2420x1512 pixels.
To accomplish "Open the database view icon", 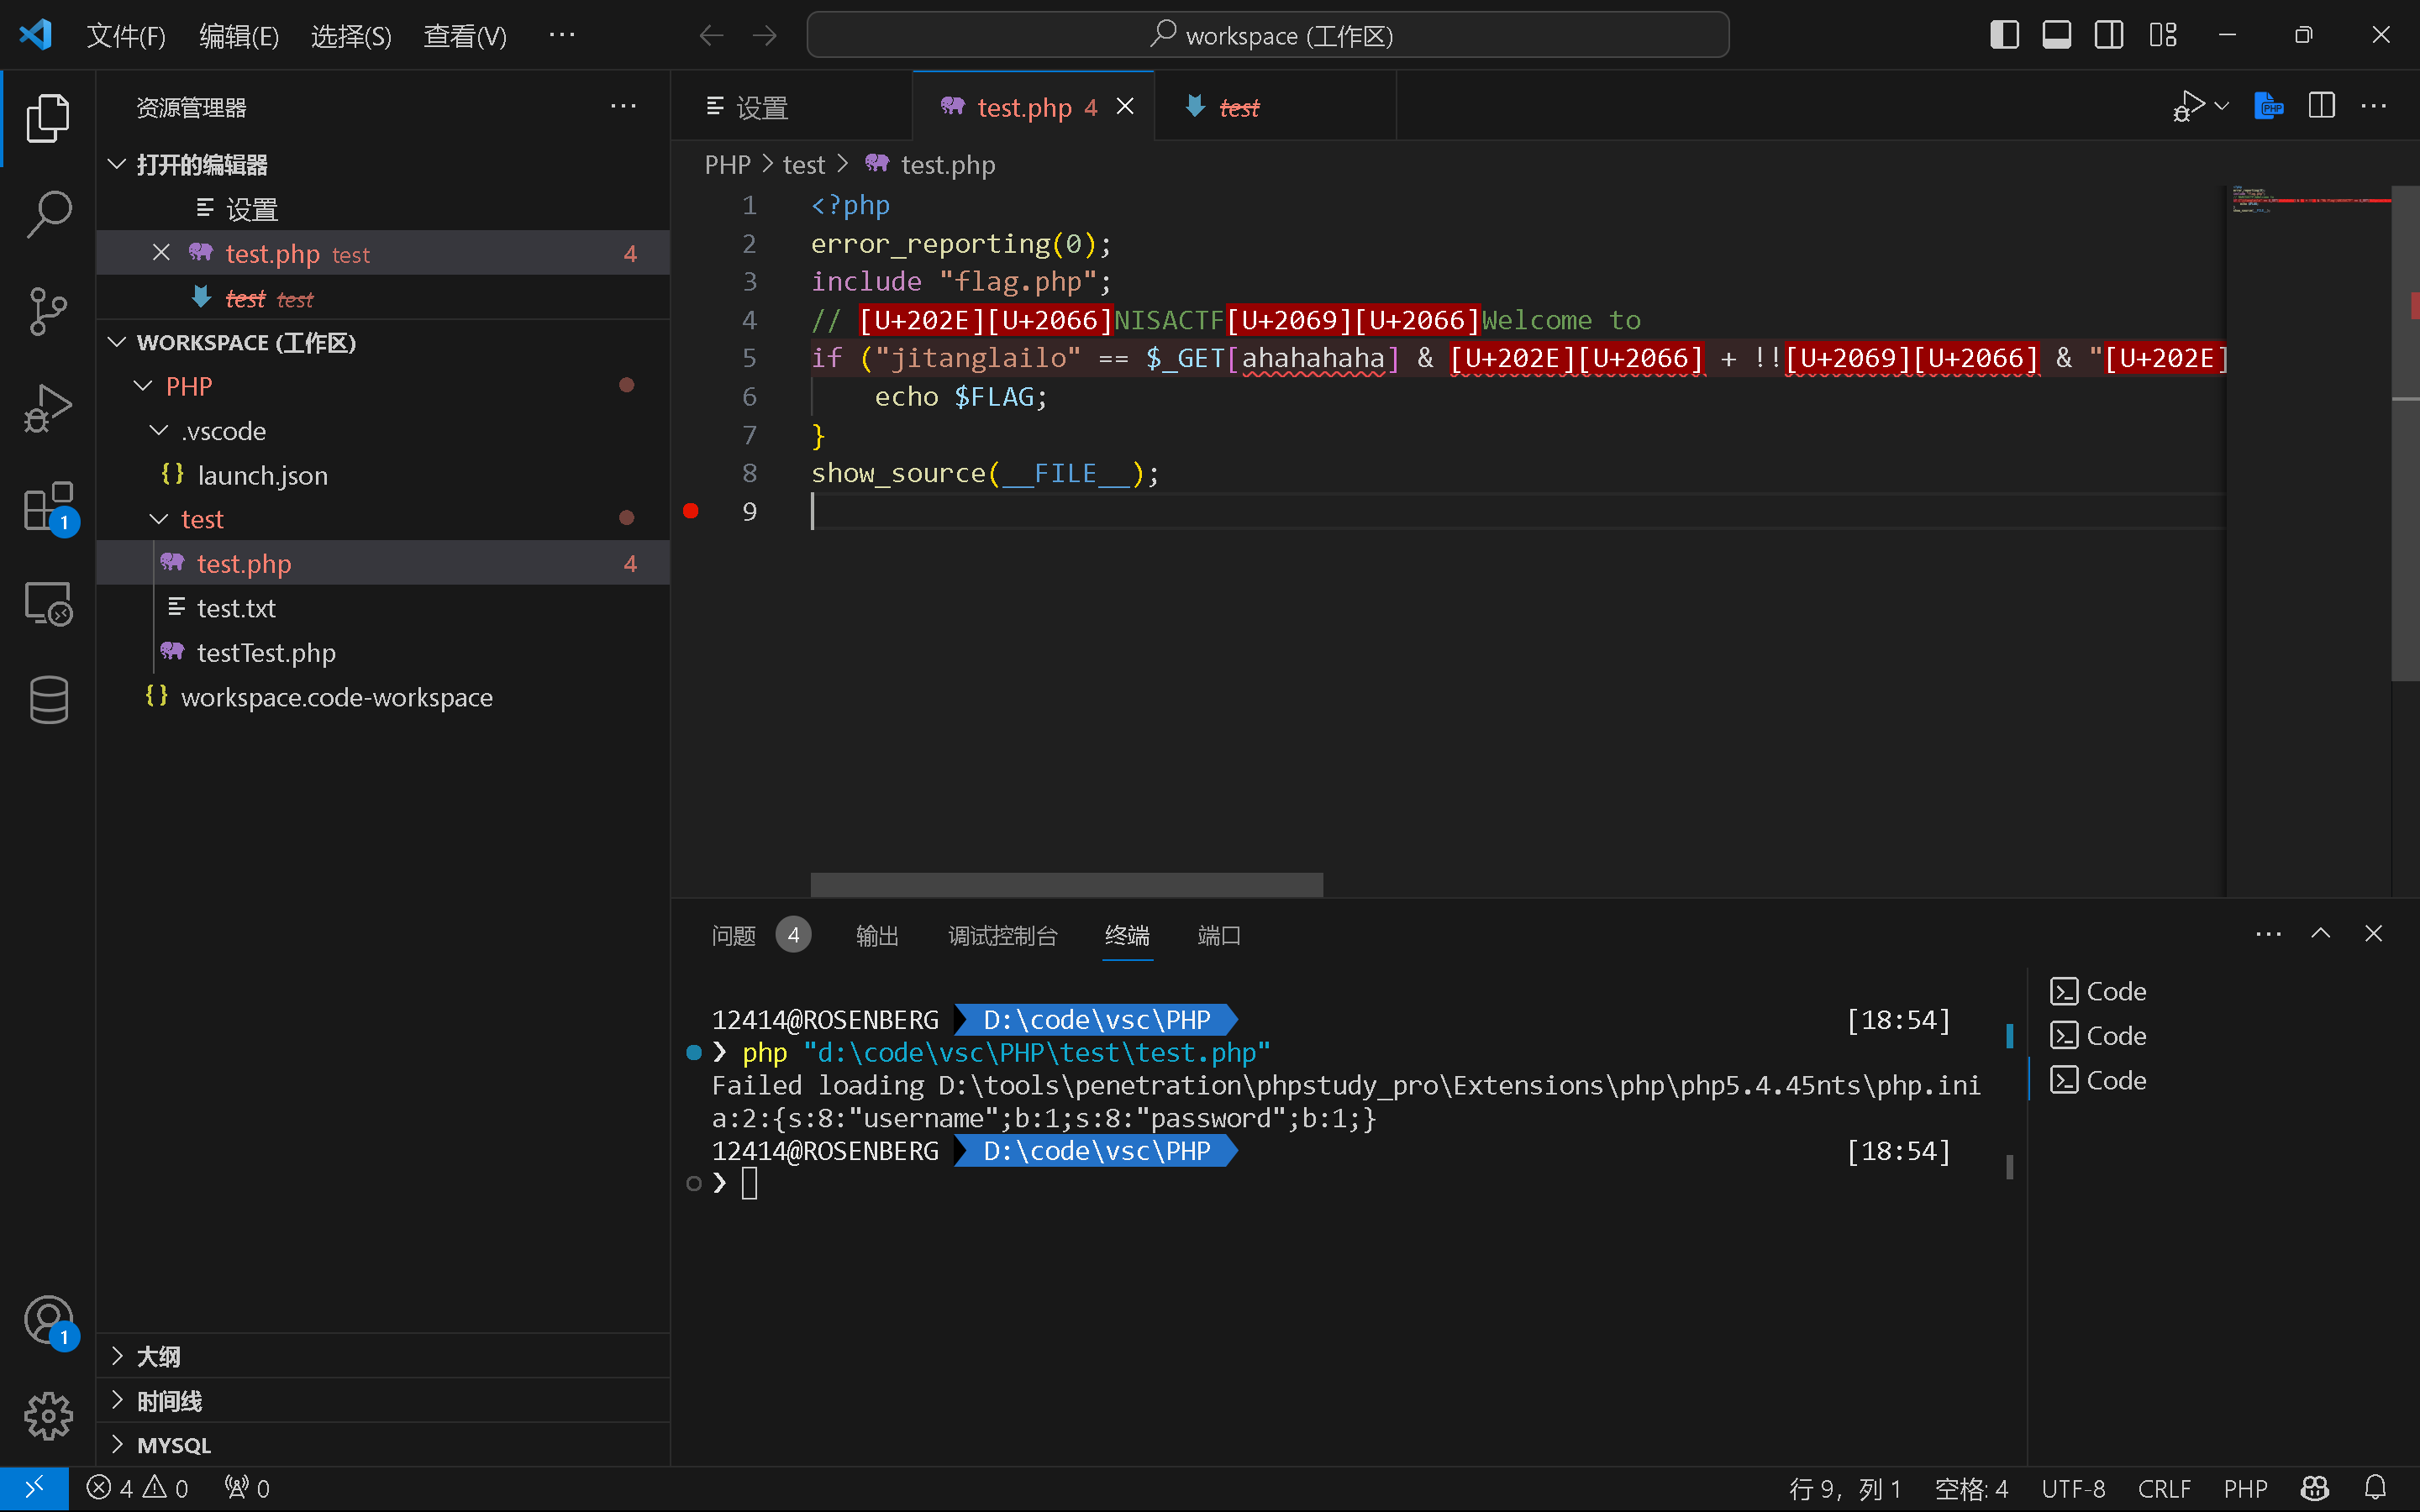I will coord(47,700).
